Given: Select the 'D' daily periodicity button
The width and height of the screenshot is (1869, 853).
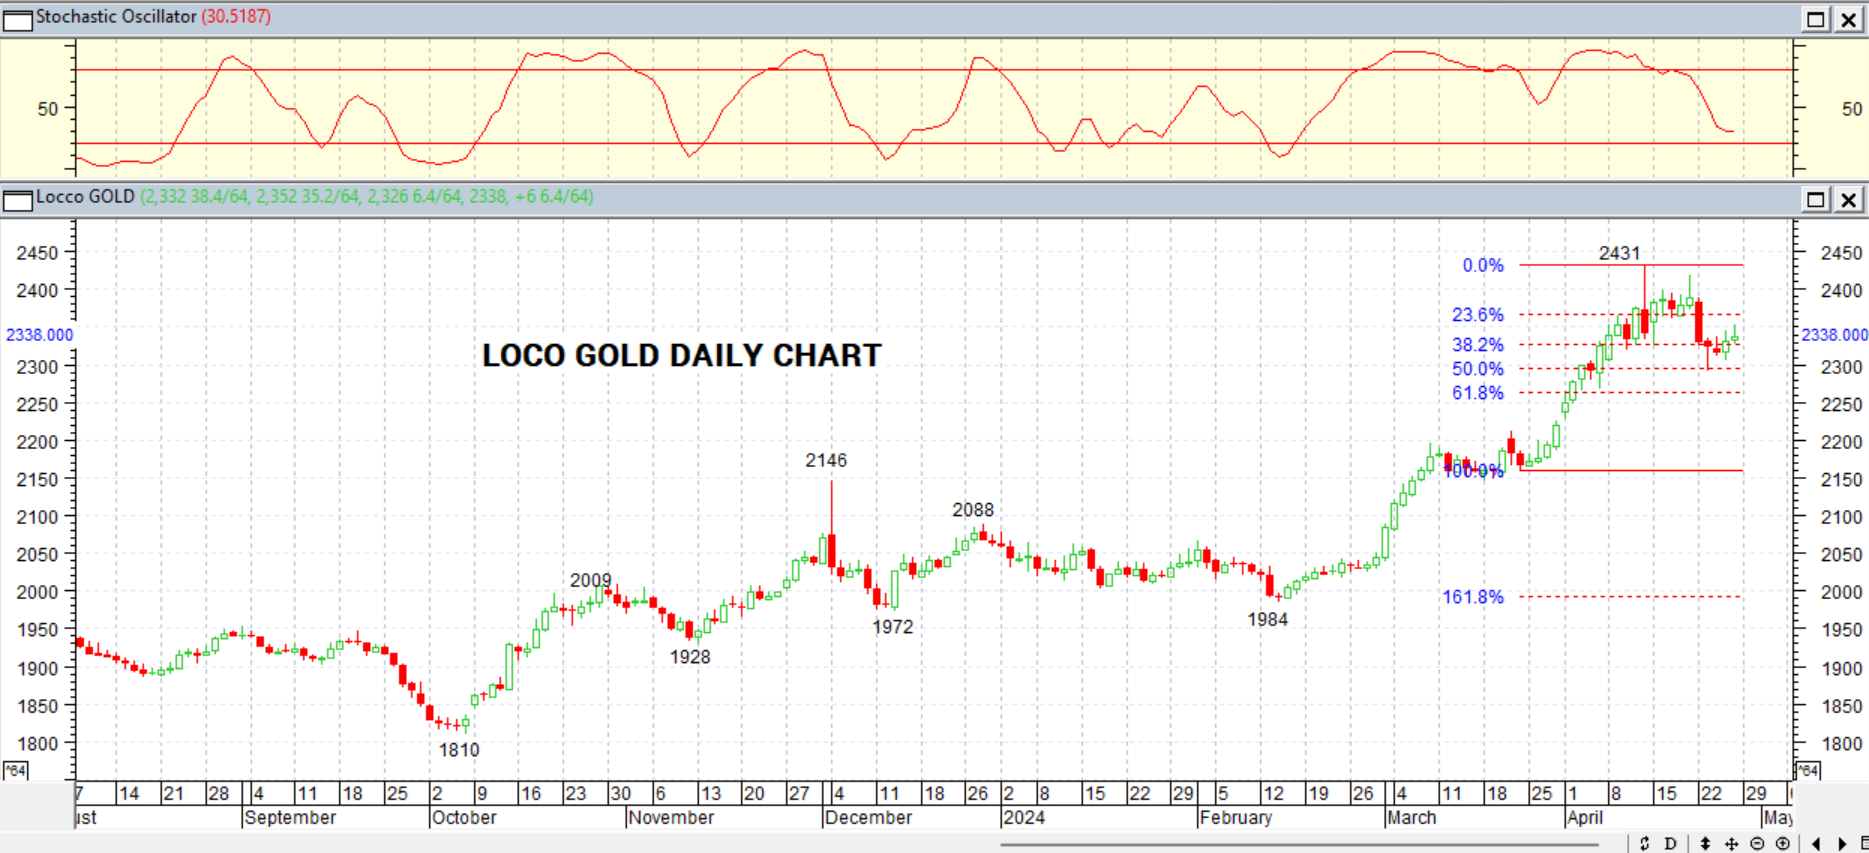Looking at the screenshot, I should click(x=1669, y=844).
